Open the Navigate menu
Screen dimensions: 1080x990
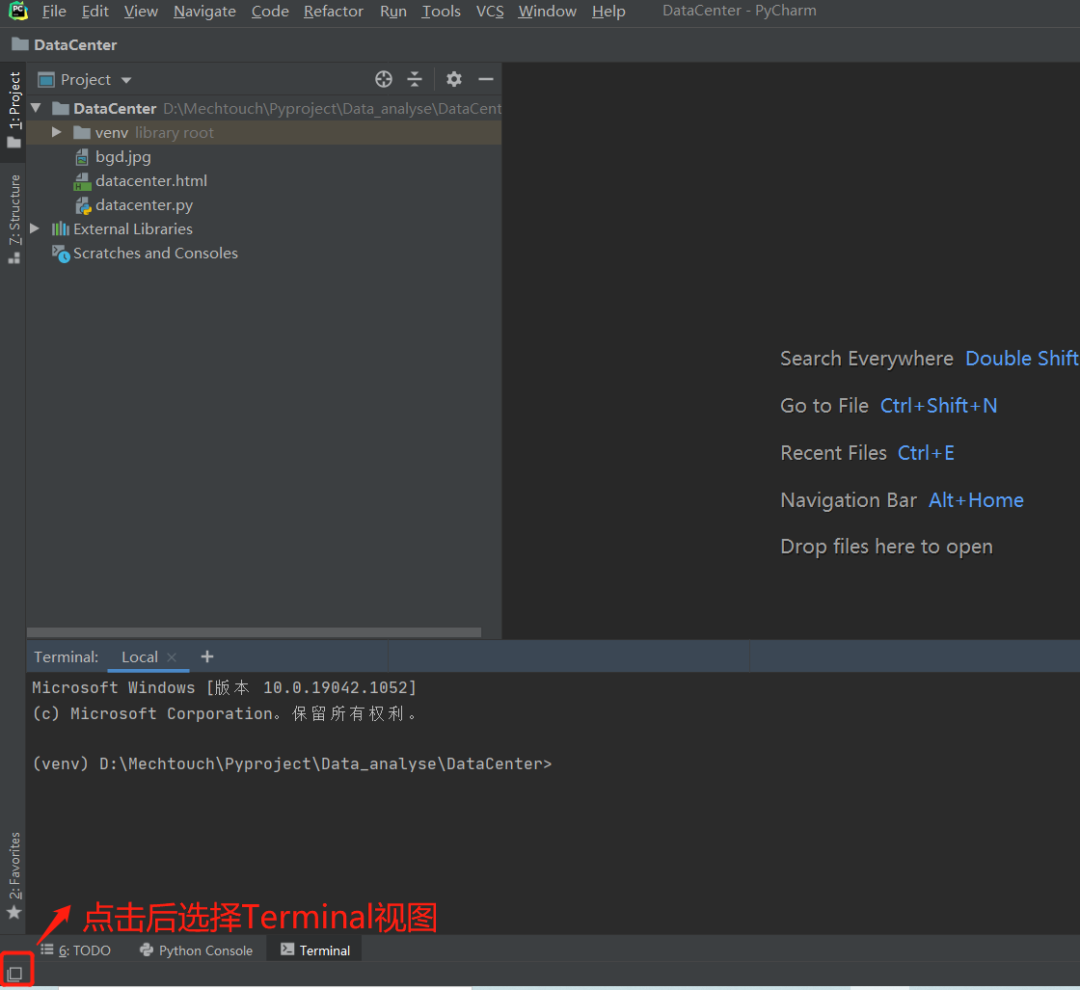pyautogui.click(x=205, y=11)
